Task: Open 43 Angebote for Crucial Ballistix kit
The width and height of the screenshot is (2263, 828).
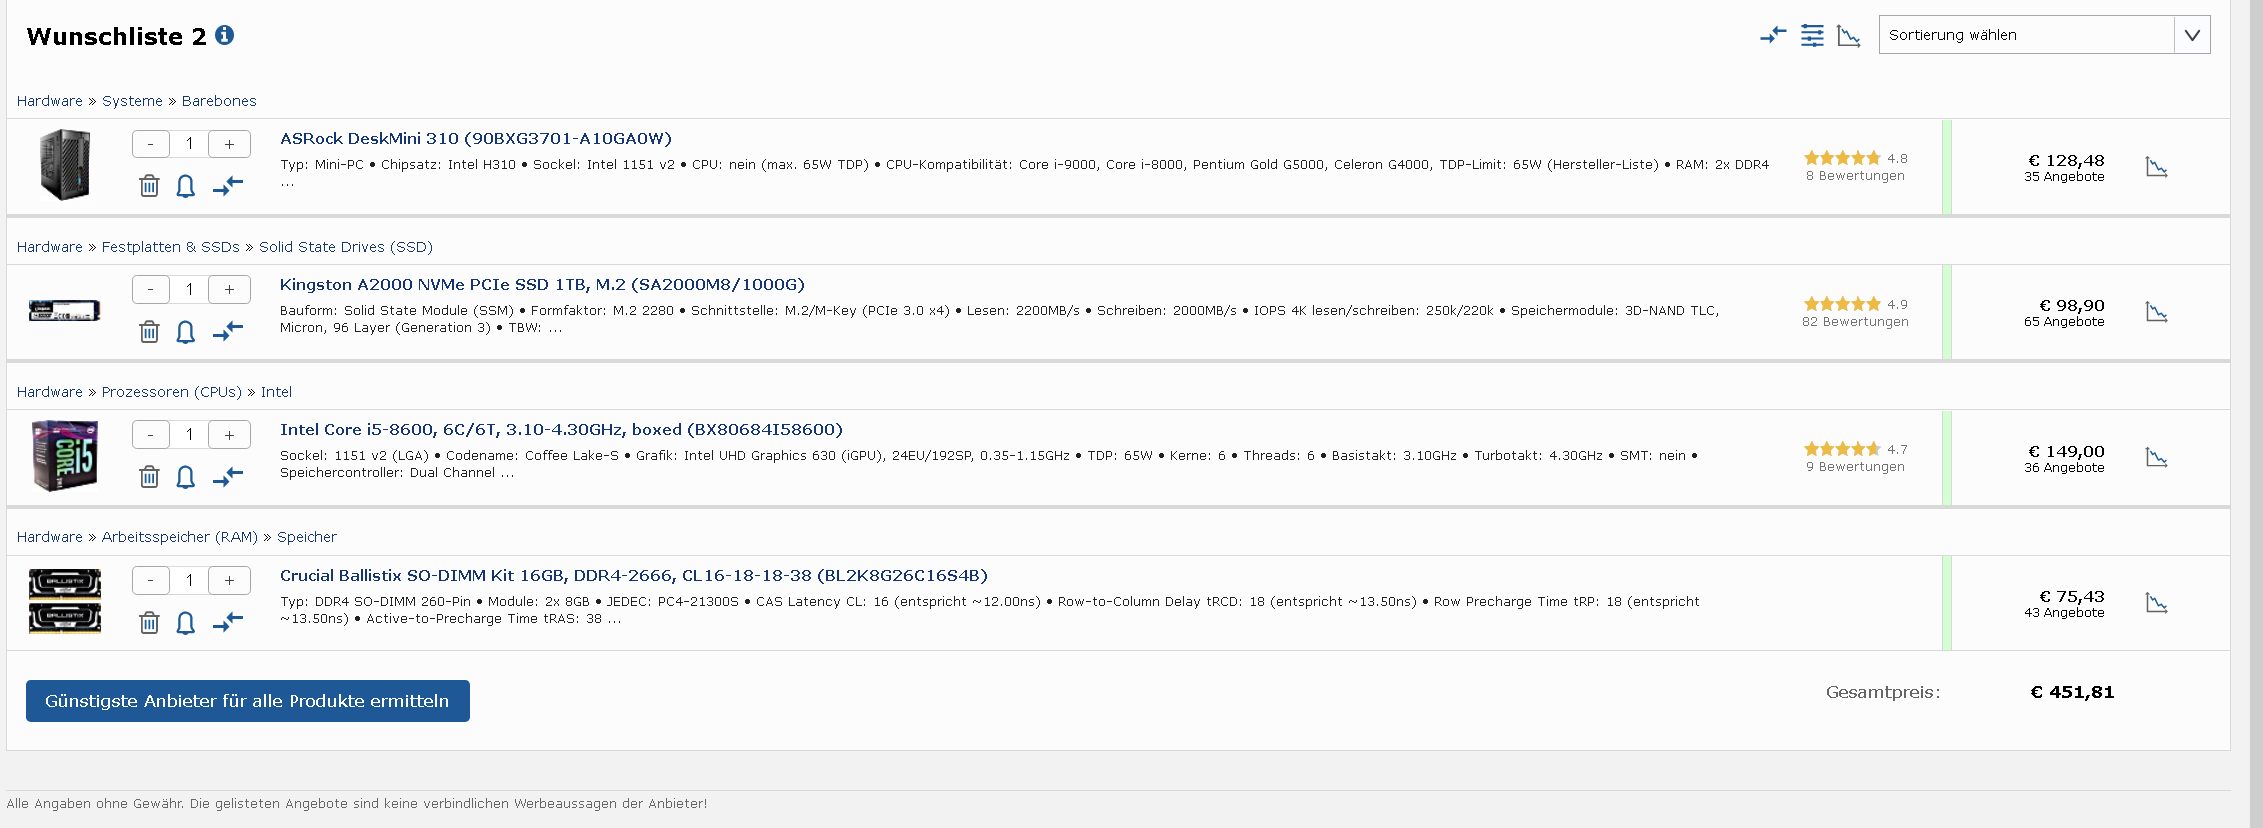Action: tap(2064, 613)
